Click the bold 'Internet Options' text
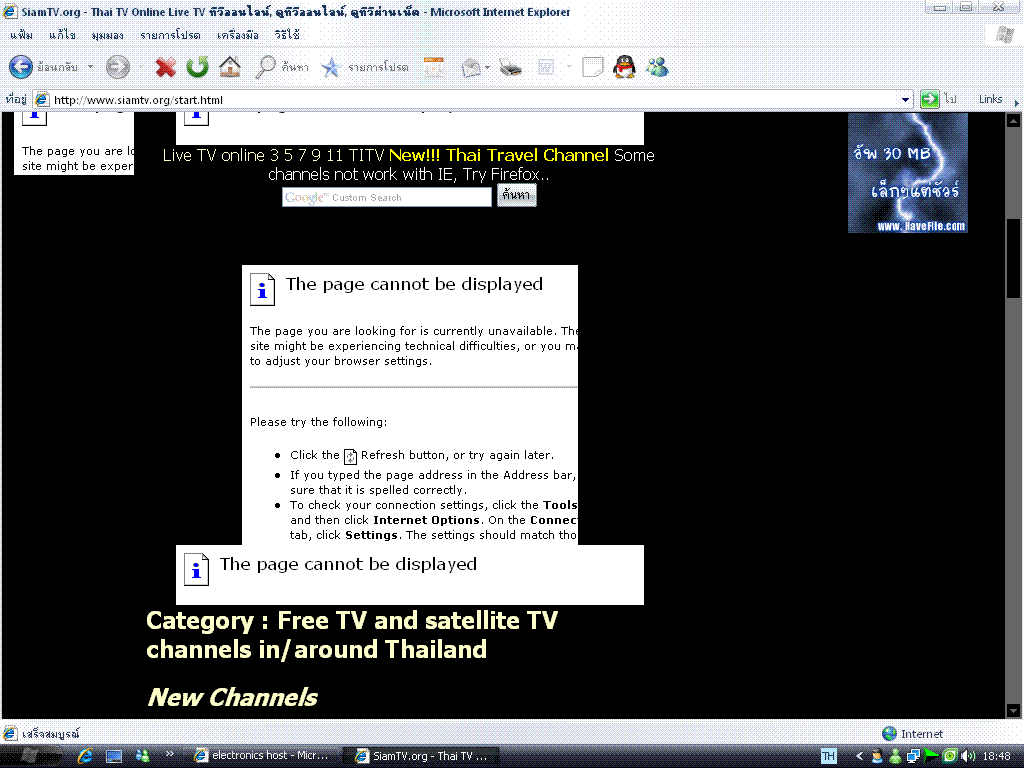 coord(426,520)
